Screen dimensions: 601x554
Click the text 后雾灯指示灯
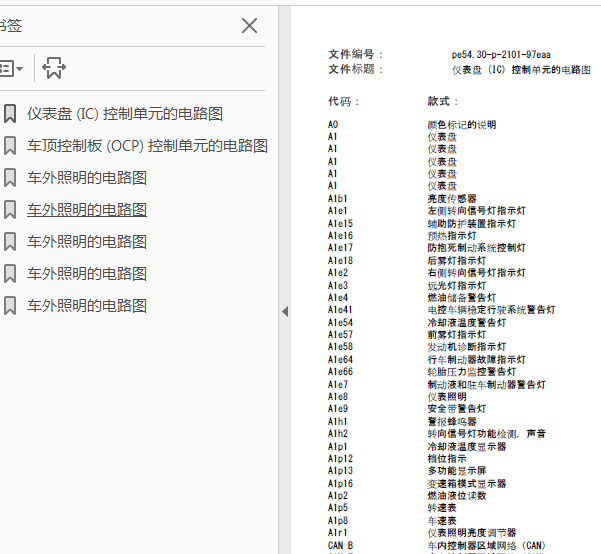tap(457, 261)
